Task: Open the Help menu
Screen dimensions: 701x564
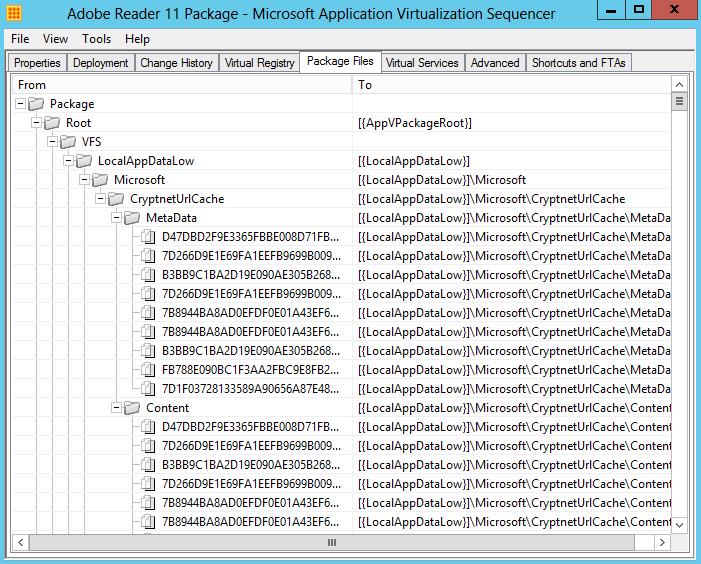Action: 137,39
